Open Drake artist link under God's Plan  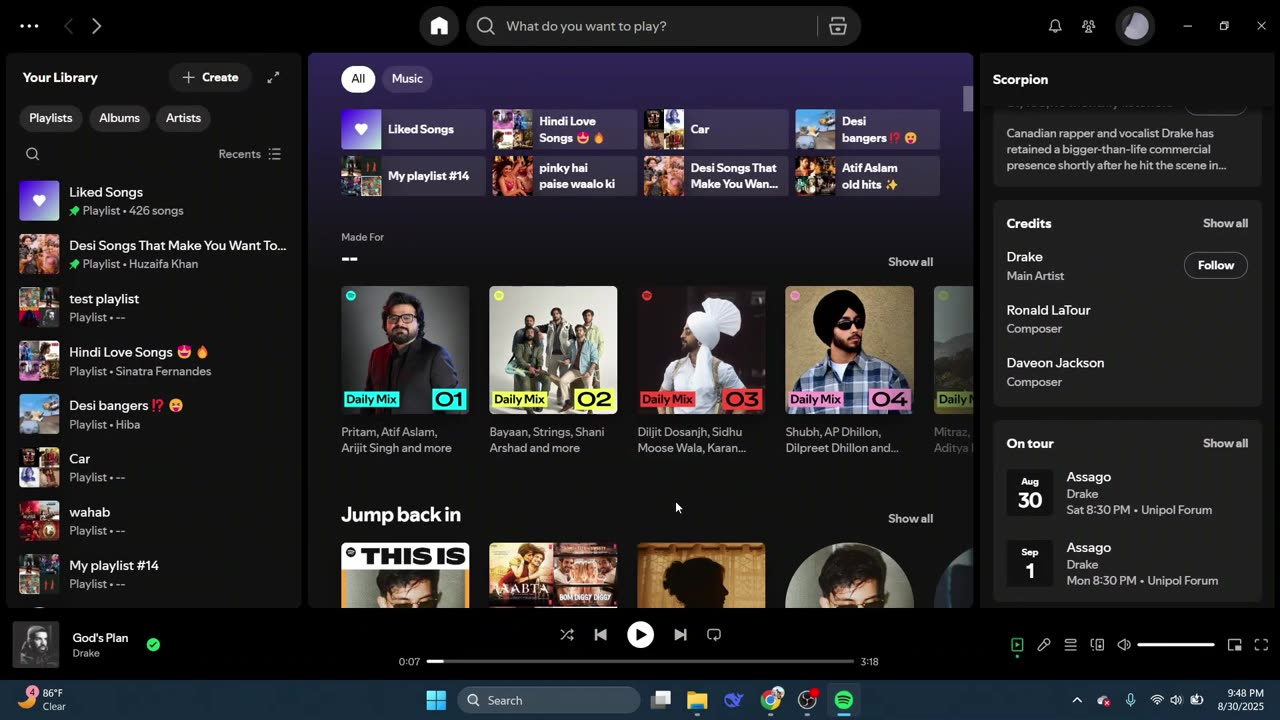(x=86, y=653)
